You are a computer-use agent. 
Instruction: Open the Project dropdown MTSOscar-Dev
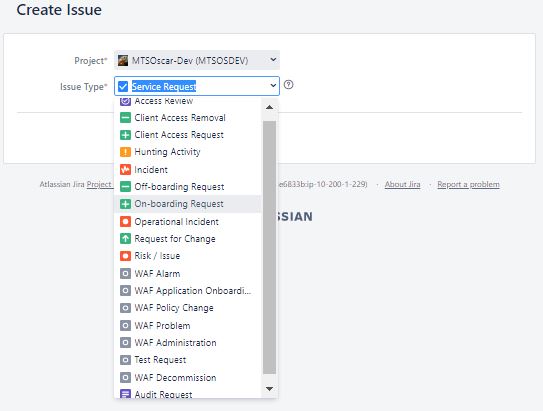pyautogui.click(x=197, y=60)
